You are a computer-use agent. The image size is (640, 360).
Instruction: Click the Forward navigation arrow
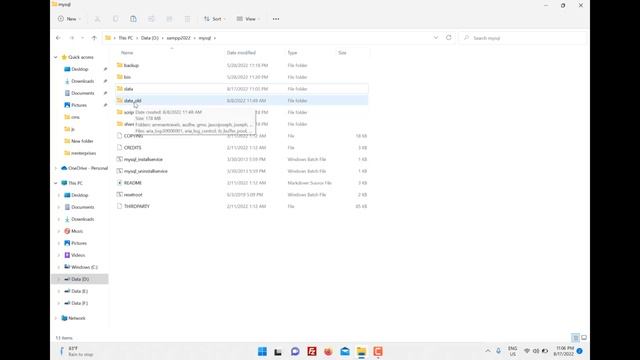point(71,38)
